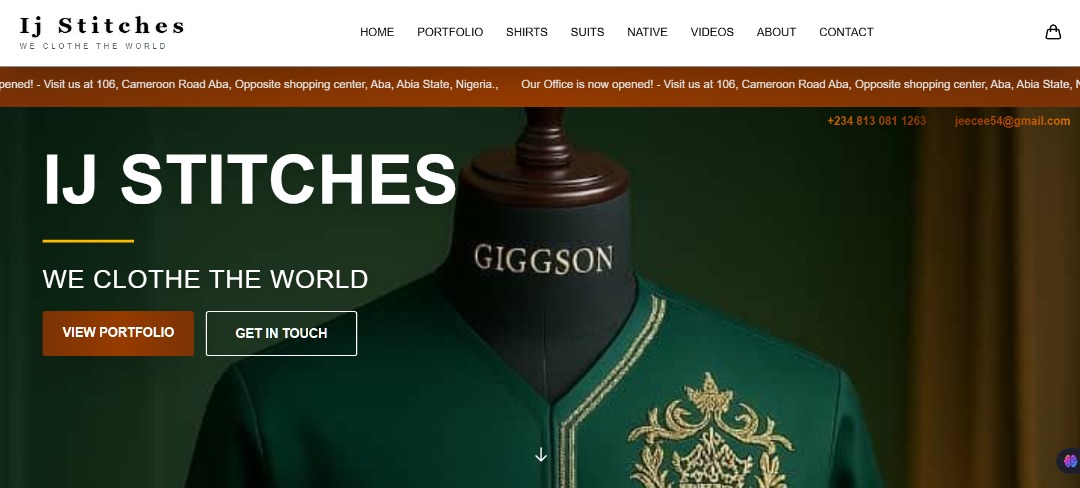Go to the HOME menu item
The height and width of the screenshot is (488, 1080).
coord(377,32)
